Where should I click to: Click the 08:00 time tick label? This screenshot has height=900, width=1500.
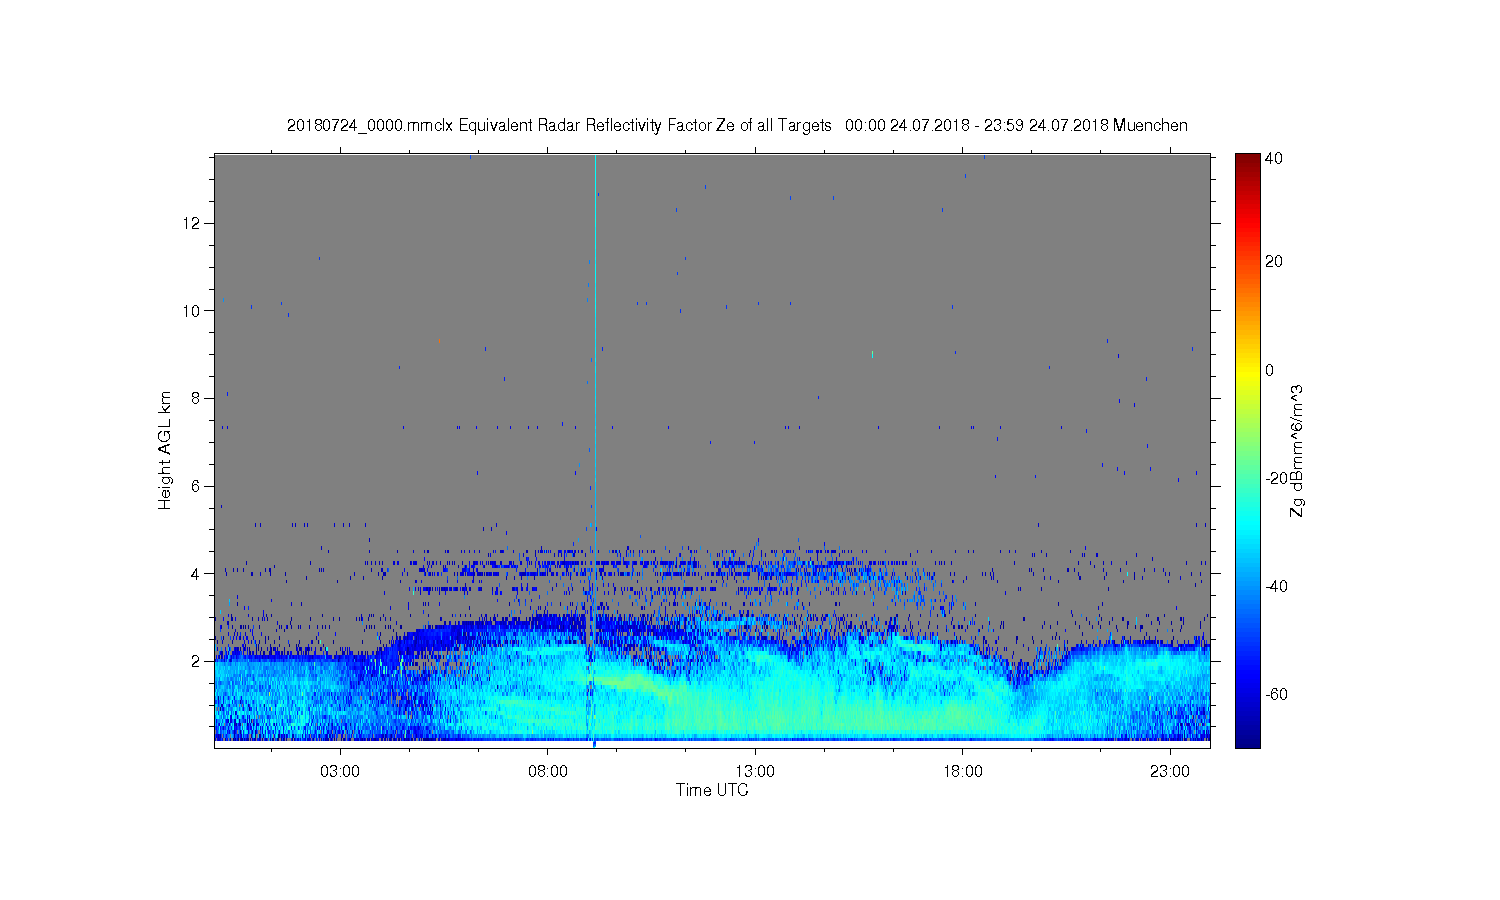[x=548, y=772]
